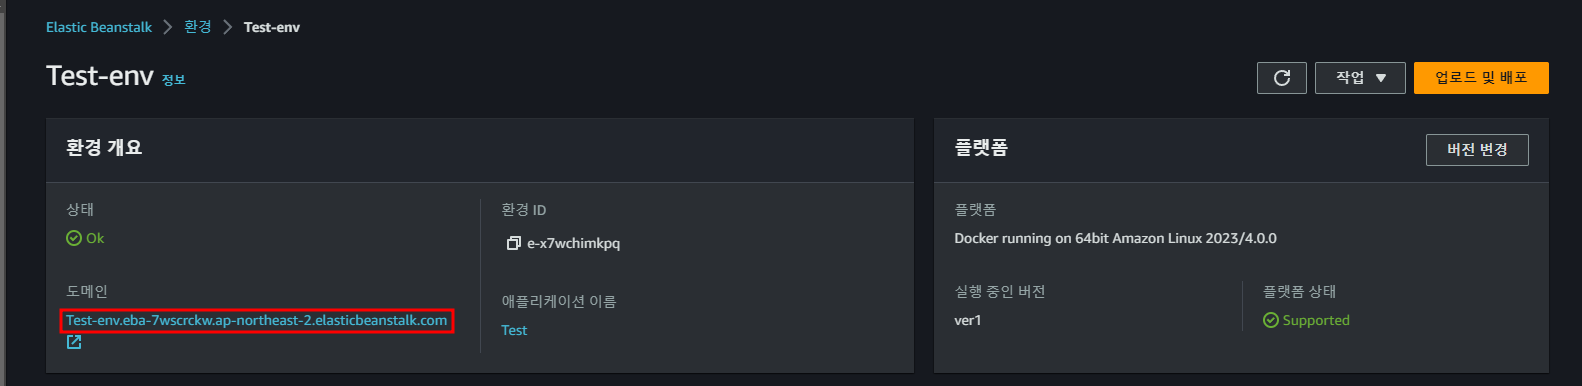Click chevron before Test-env breadcrumb
The width and height of the screenshot is (1582, 386).
coord(228,27)
